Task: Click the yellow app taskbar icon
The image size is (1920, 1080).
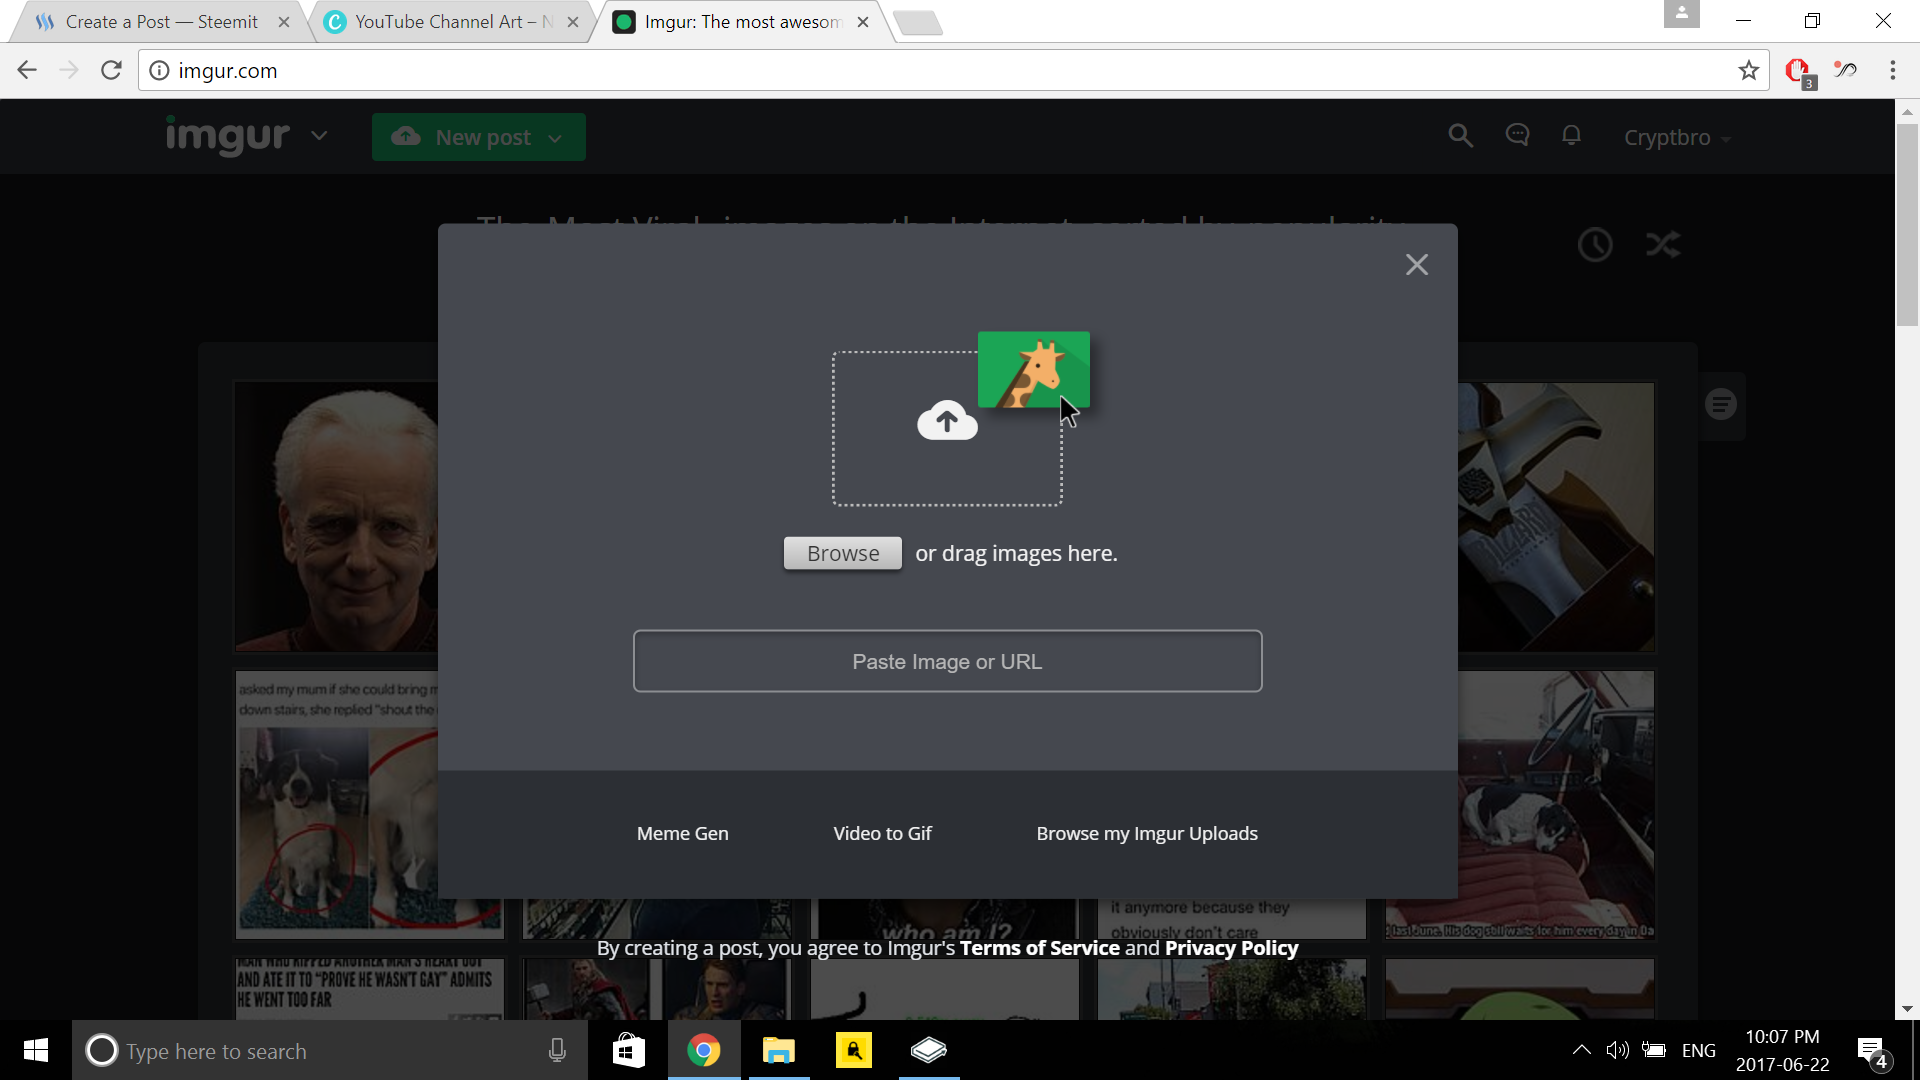Action: pyautogui.click(x=854, y=1050)
